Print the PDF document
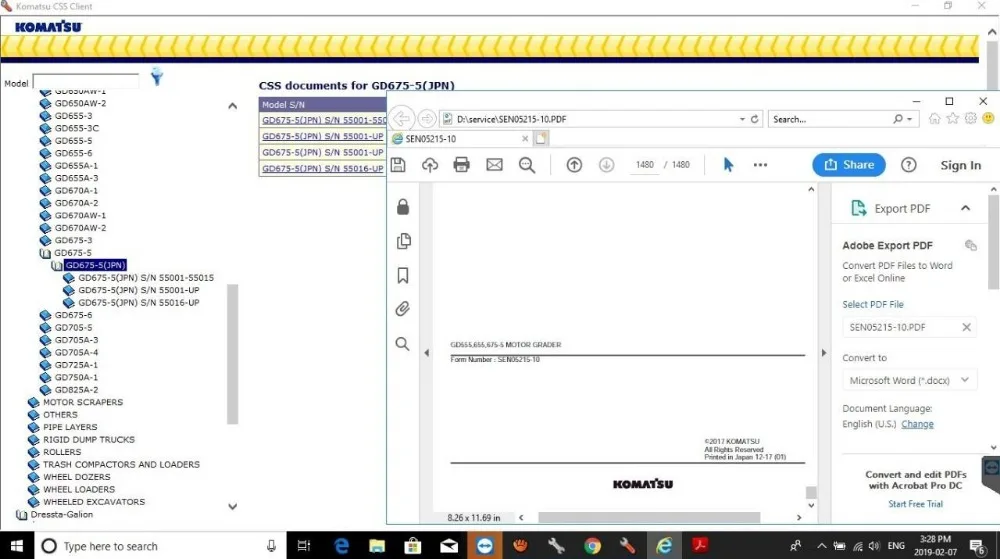This screenshot has width=1000, height=559. [x=461, y=165]
